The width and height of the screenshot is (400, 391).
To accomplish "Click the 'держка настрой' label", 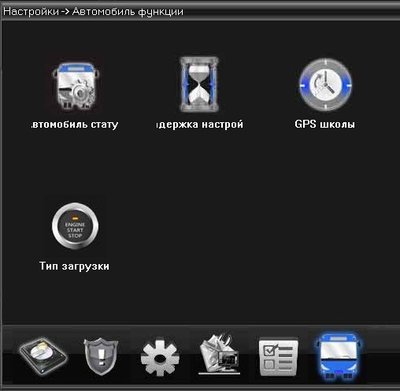I will point(199,125).
